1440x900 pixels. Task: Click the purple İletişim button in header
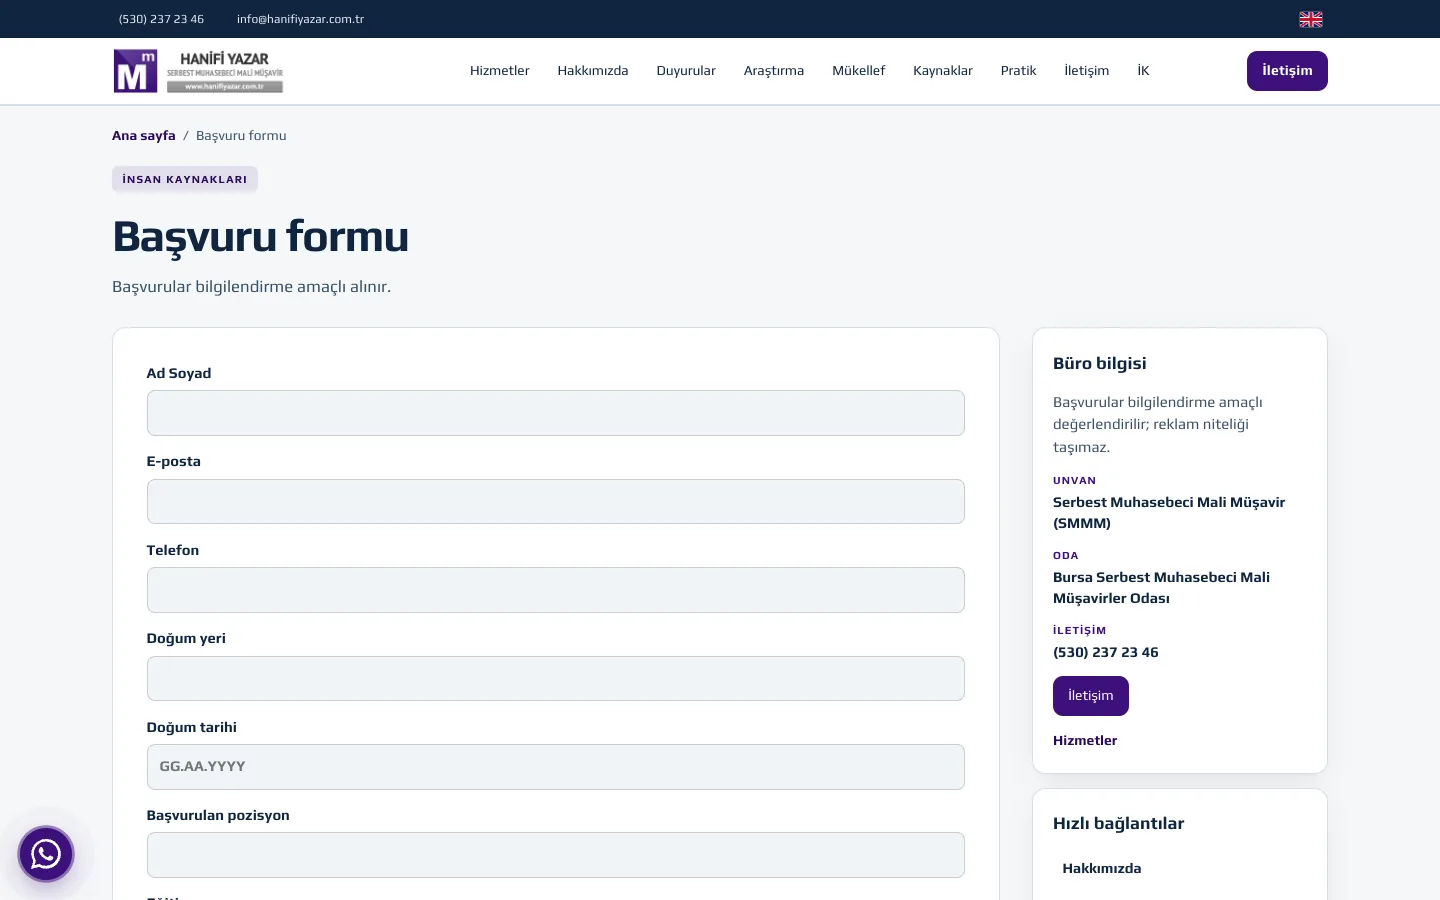[x=1287, y=71]
